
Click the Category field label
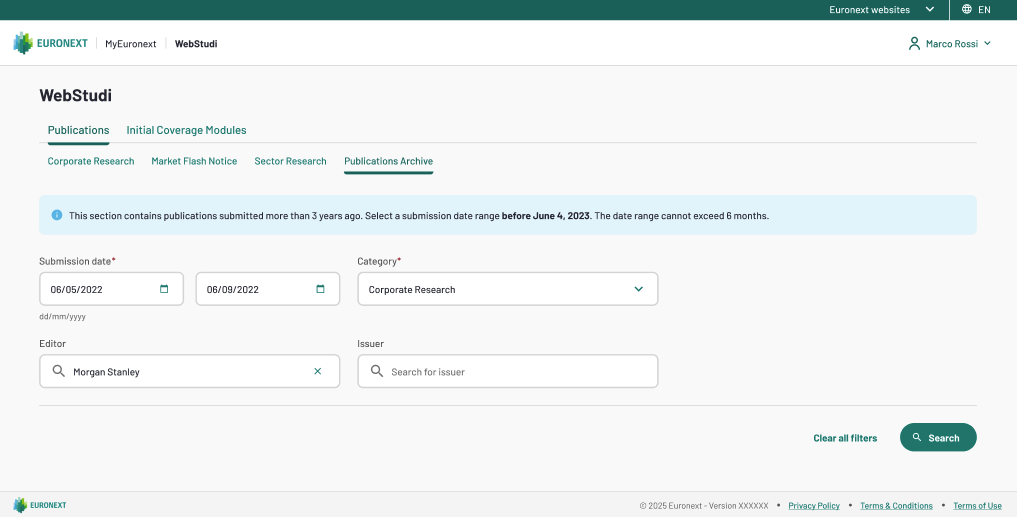click(x=379, y=261)
